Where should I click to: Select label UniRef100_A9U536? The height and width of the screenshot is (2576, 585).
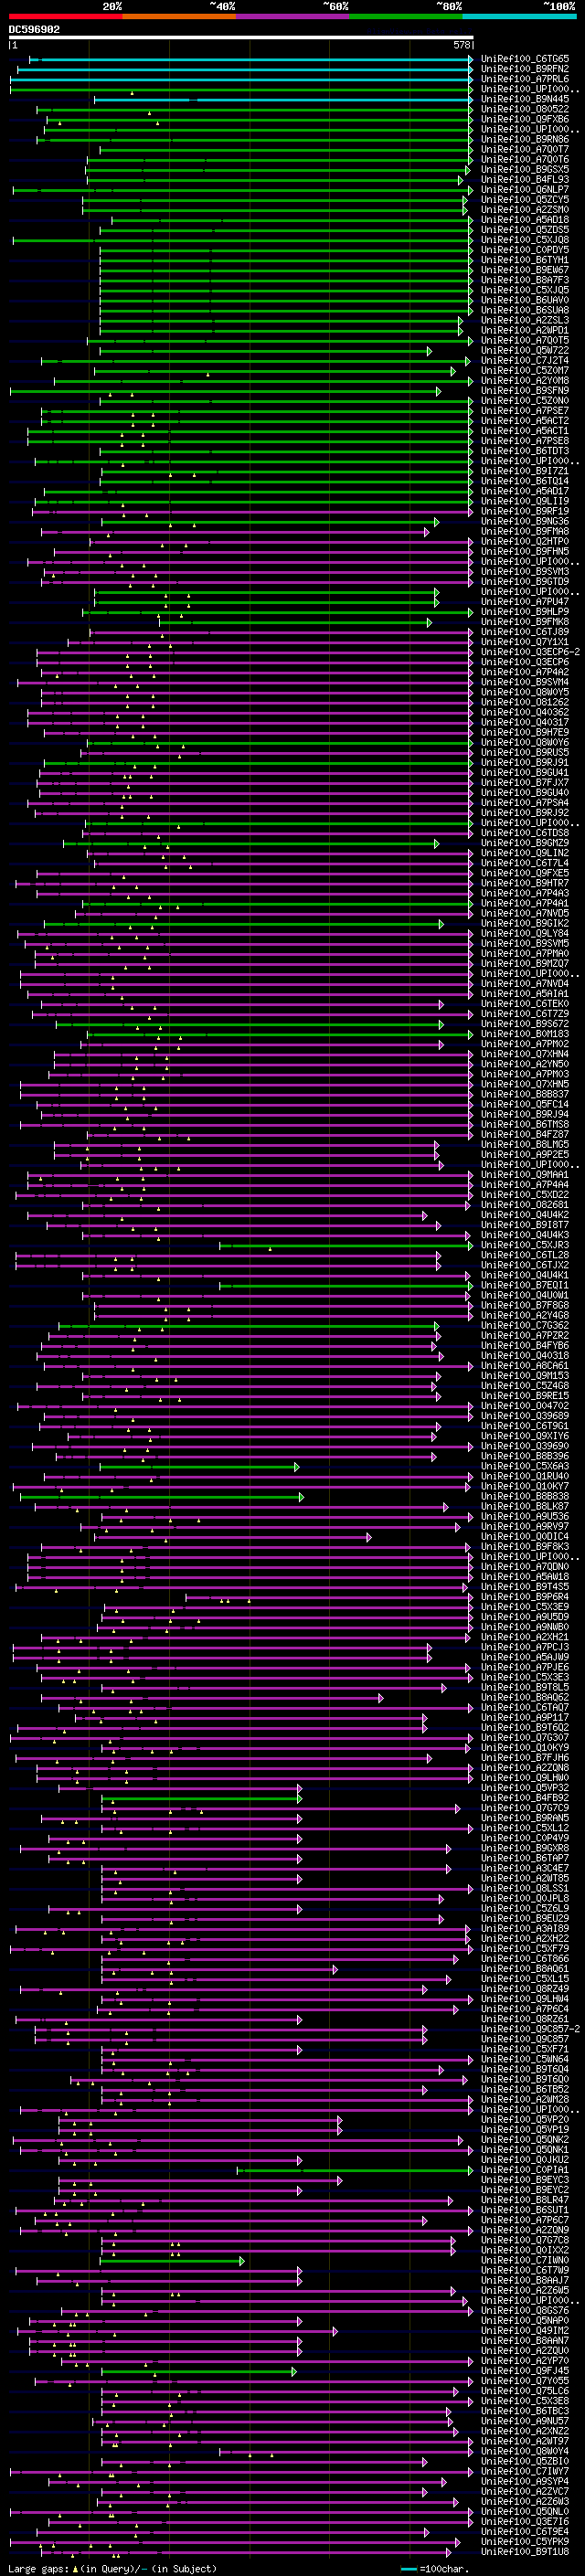pyautogui.click(x=525, y=1517)
